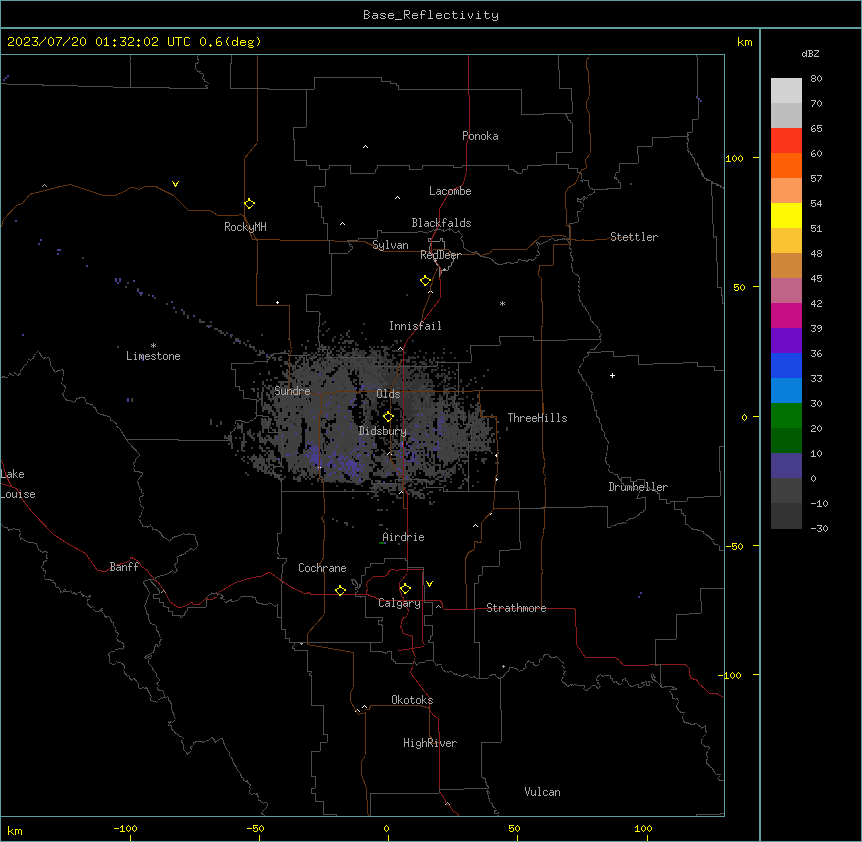The width and height of the screenshot is (862, 842).
Task: Click the Stettler city label
Action: [x=633, y=237]
